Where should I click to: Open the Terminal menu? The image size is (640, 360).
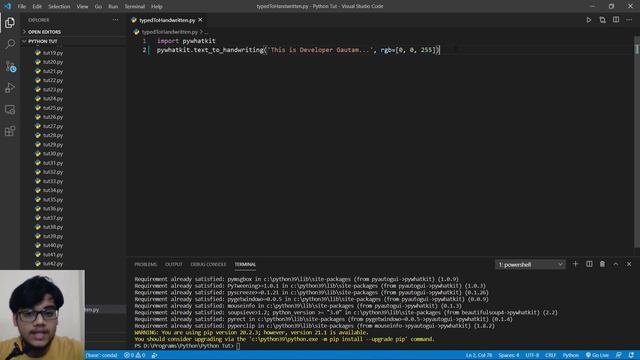(135, 7)
